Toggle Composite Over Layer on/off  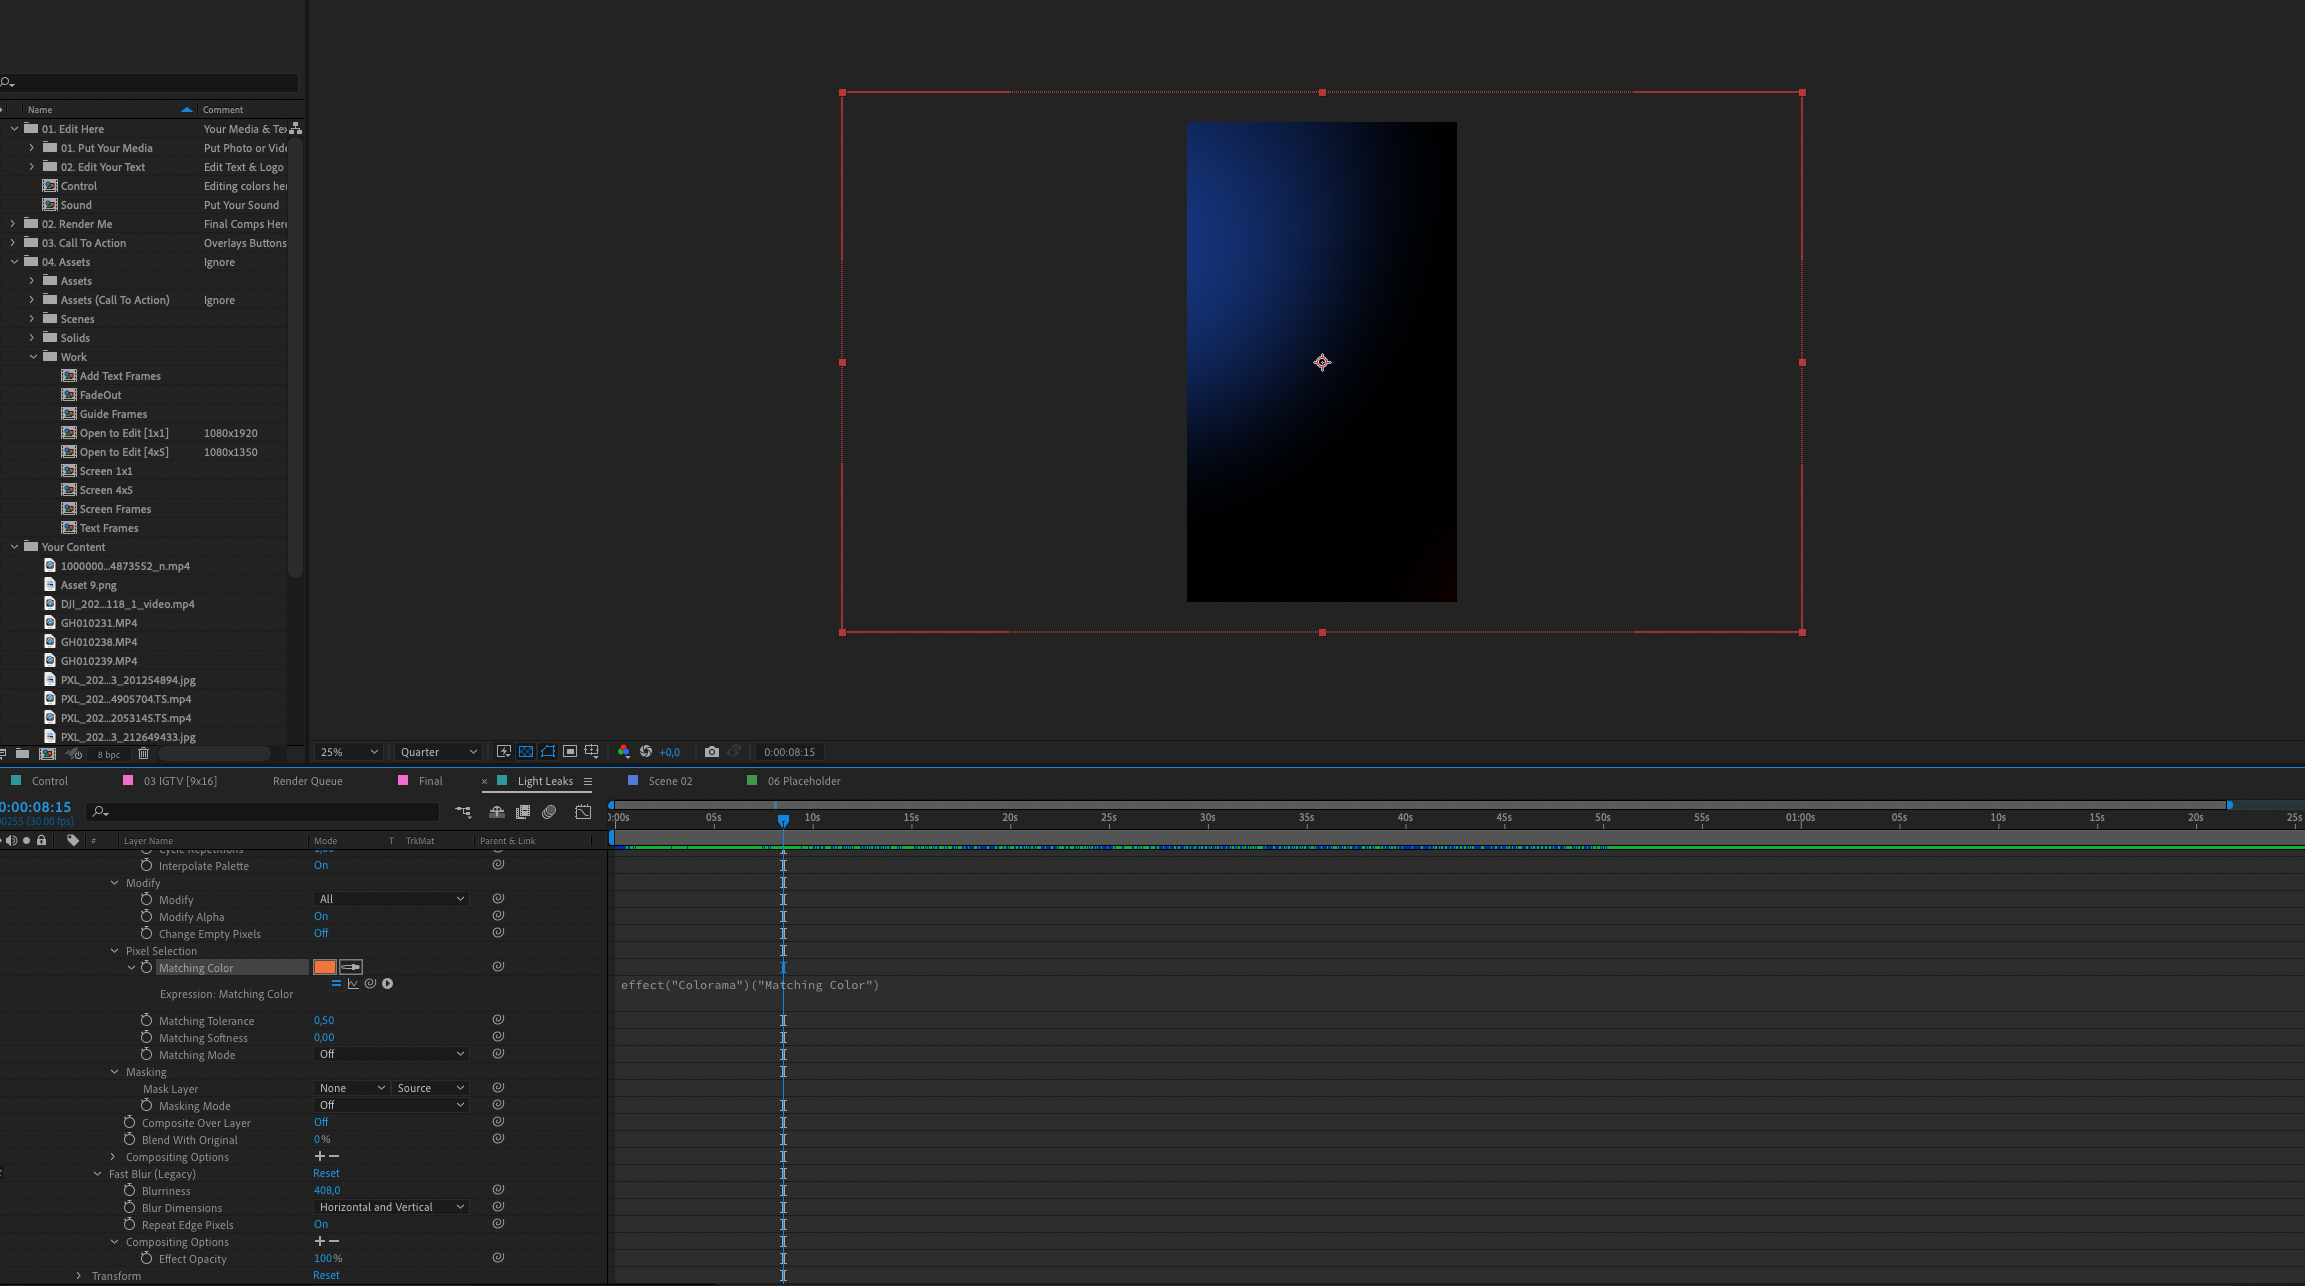pos(321,1121)
